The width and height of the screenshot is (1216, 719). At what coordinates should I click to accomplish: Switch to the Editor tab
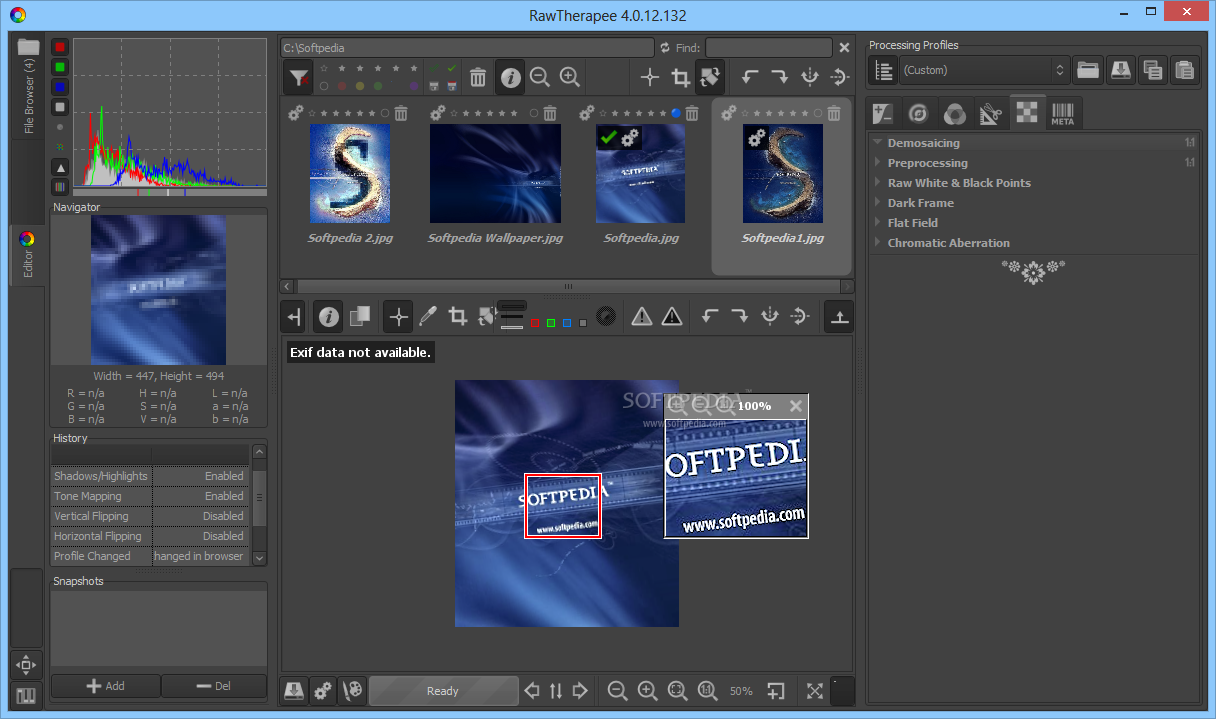tap(28, 255)
